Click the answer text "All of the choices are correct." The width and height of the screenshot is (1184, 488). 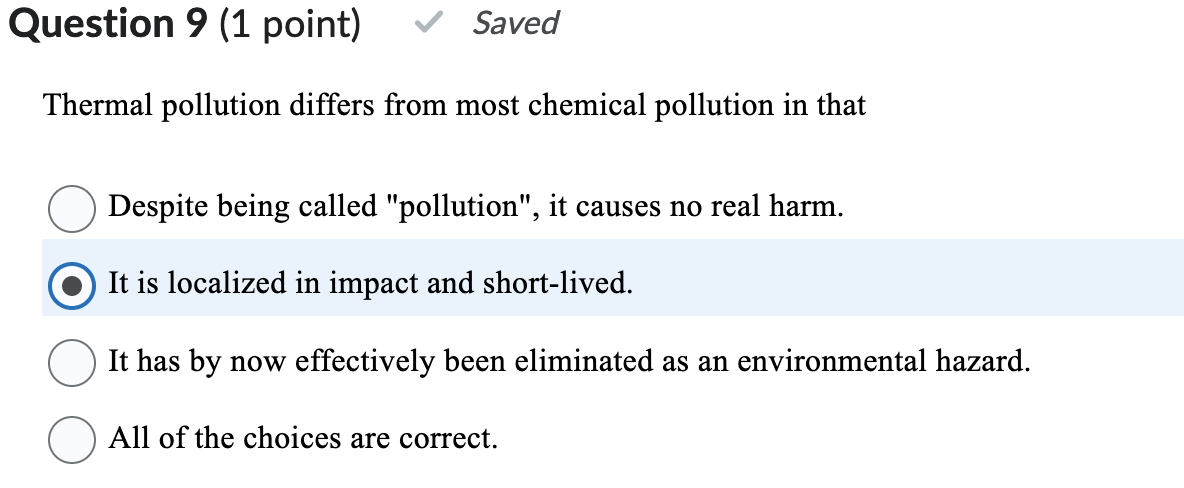pyautogui.click(x=302, y=439)
